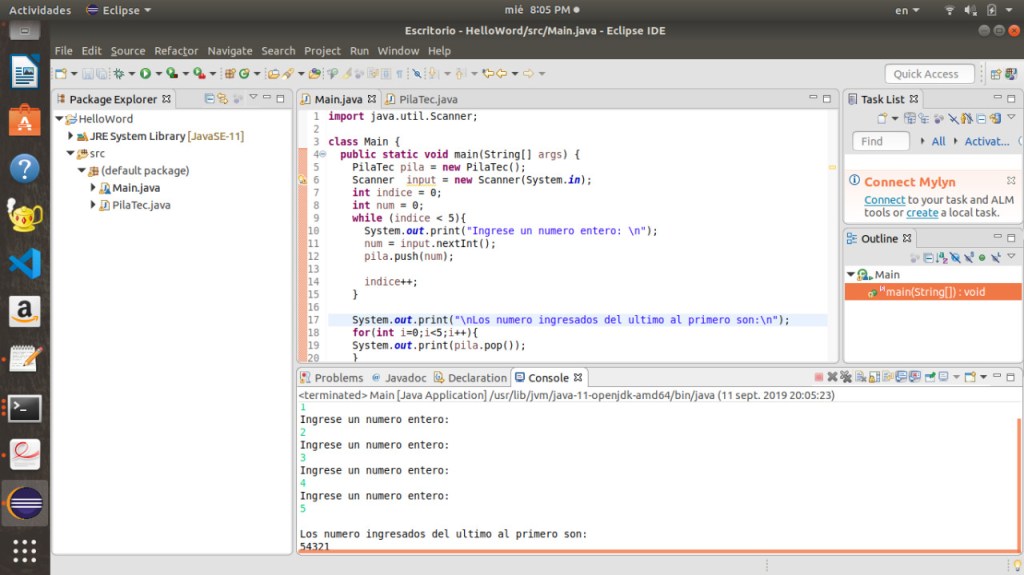Expand JRE System Library node

tap(71, 136)
